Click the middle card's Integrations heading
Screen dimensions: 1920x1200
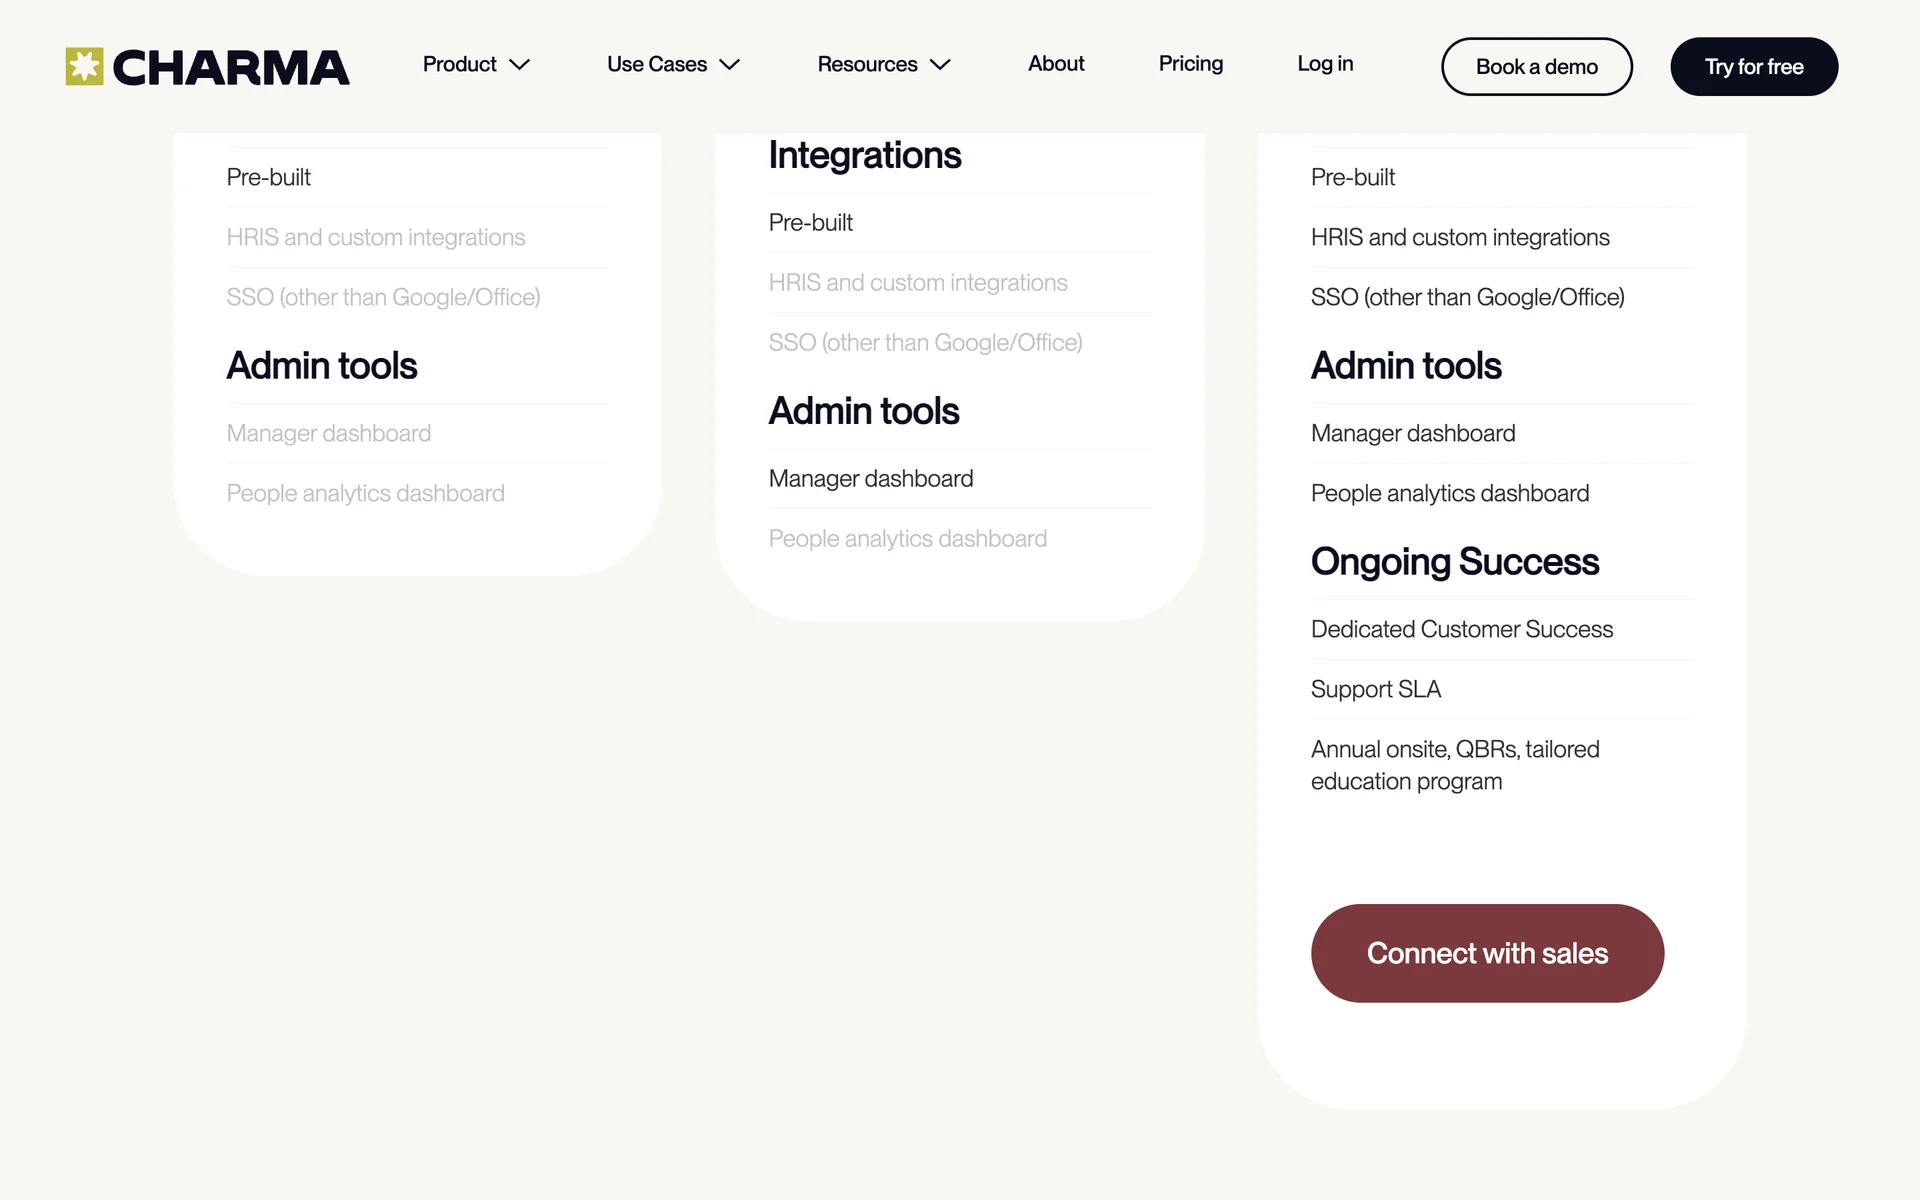864,156
